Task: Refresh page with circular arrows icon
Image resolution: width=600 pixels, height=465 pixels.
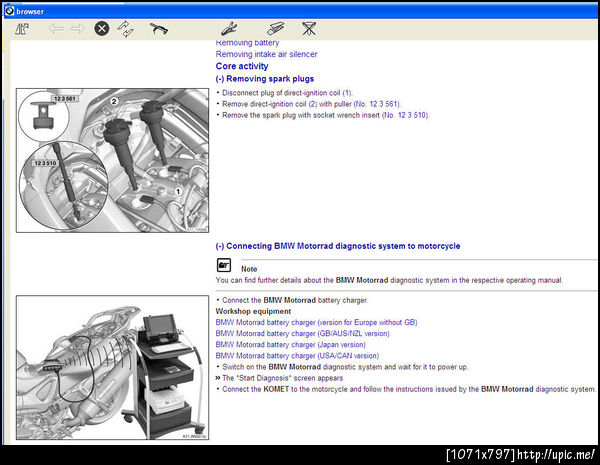Action: (126, 29)
